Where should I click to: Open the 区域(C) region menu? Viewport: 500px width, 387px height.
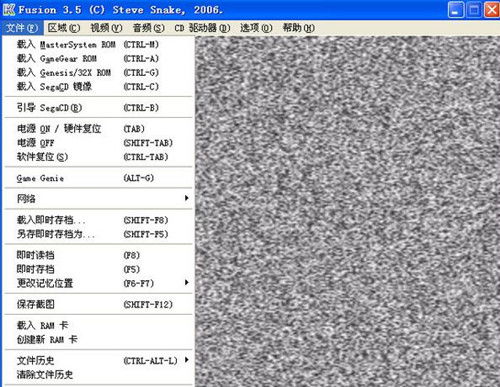[x=64, y=28]
